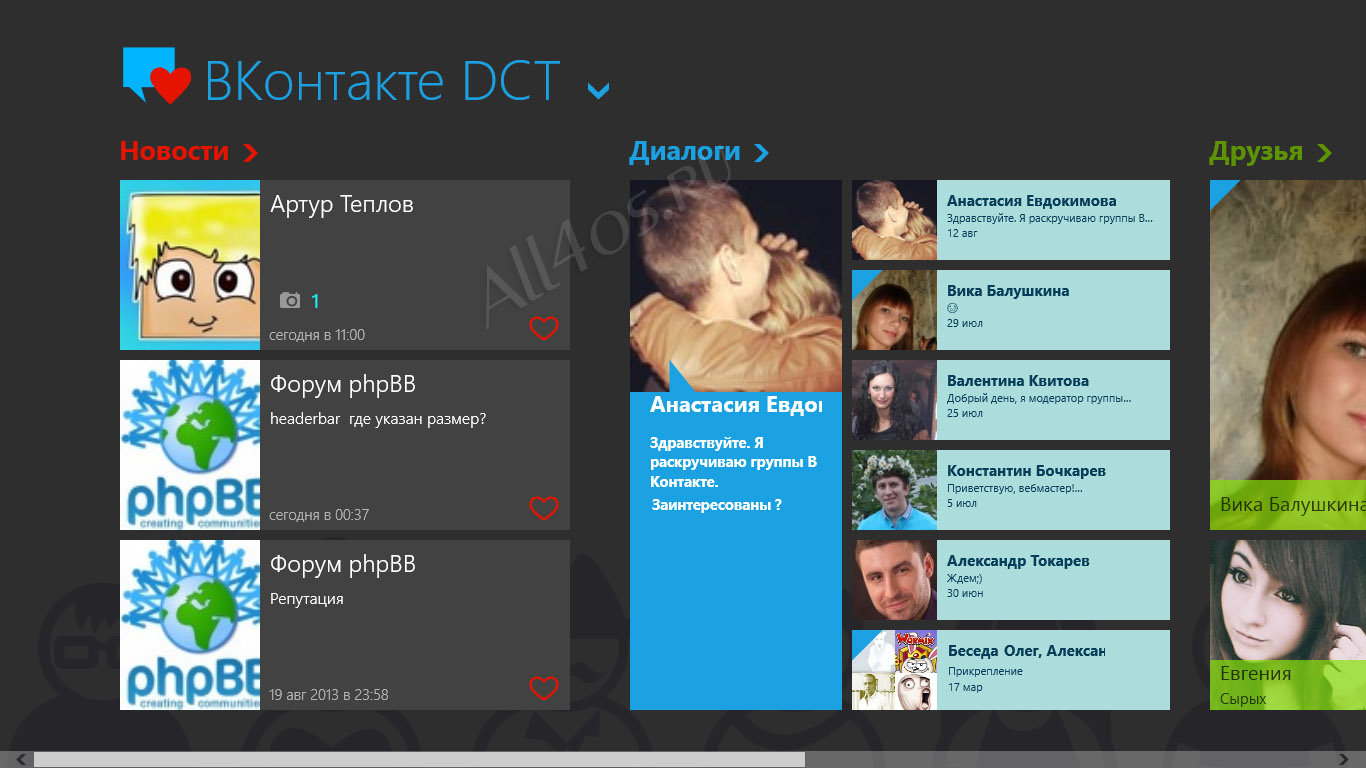Open dialog with Константин Бочкарев
Screen dimensions: 1366x768
[x=1011, y=490]
